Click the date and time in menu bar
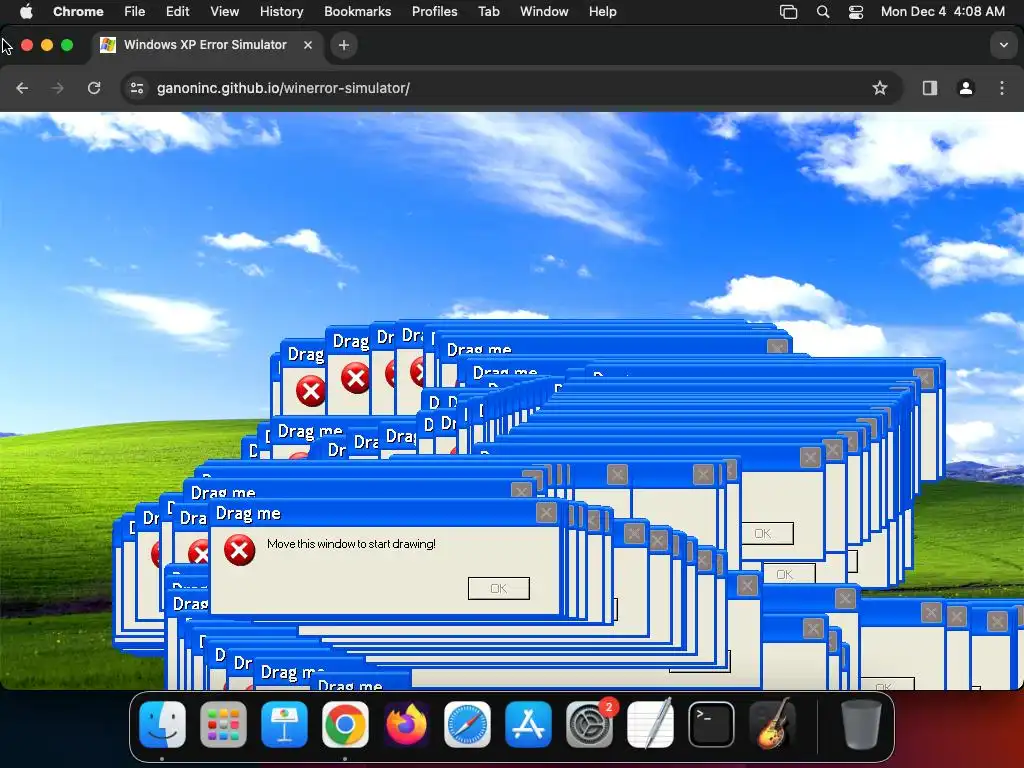1024x768 pixels. (942, 12)
